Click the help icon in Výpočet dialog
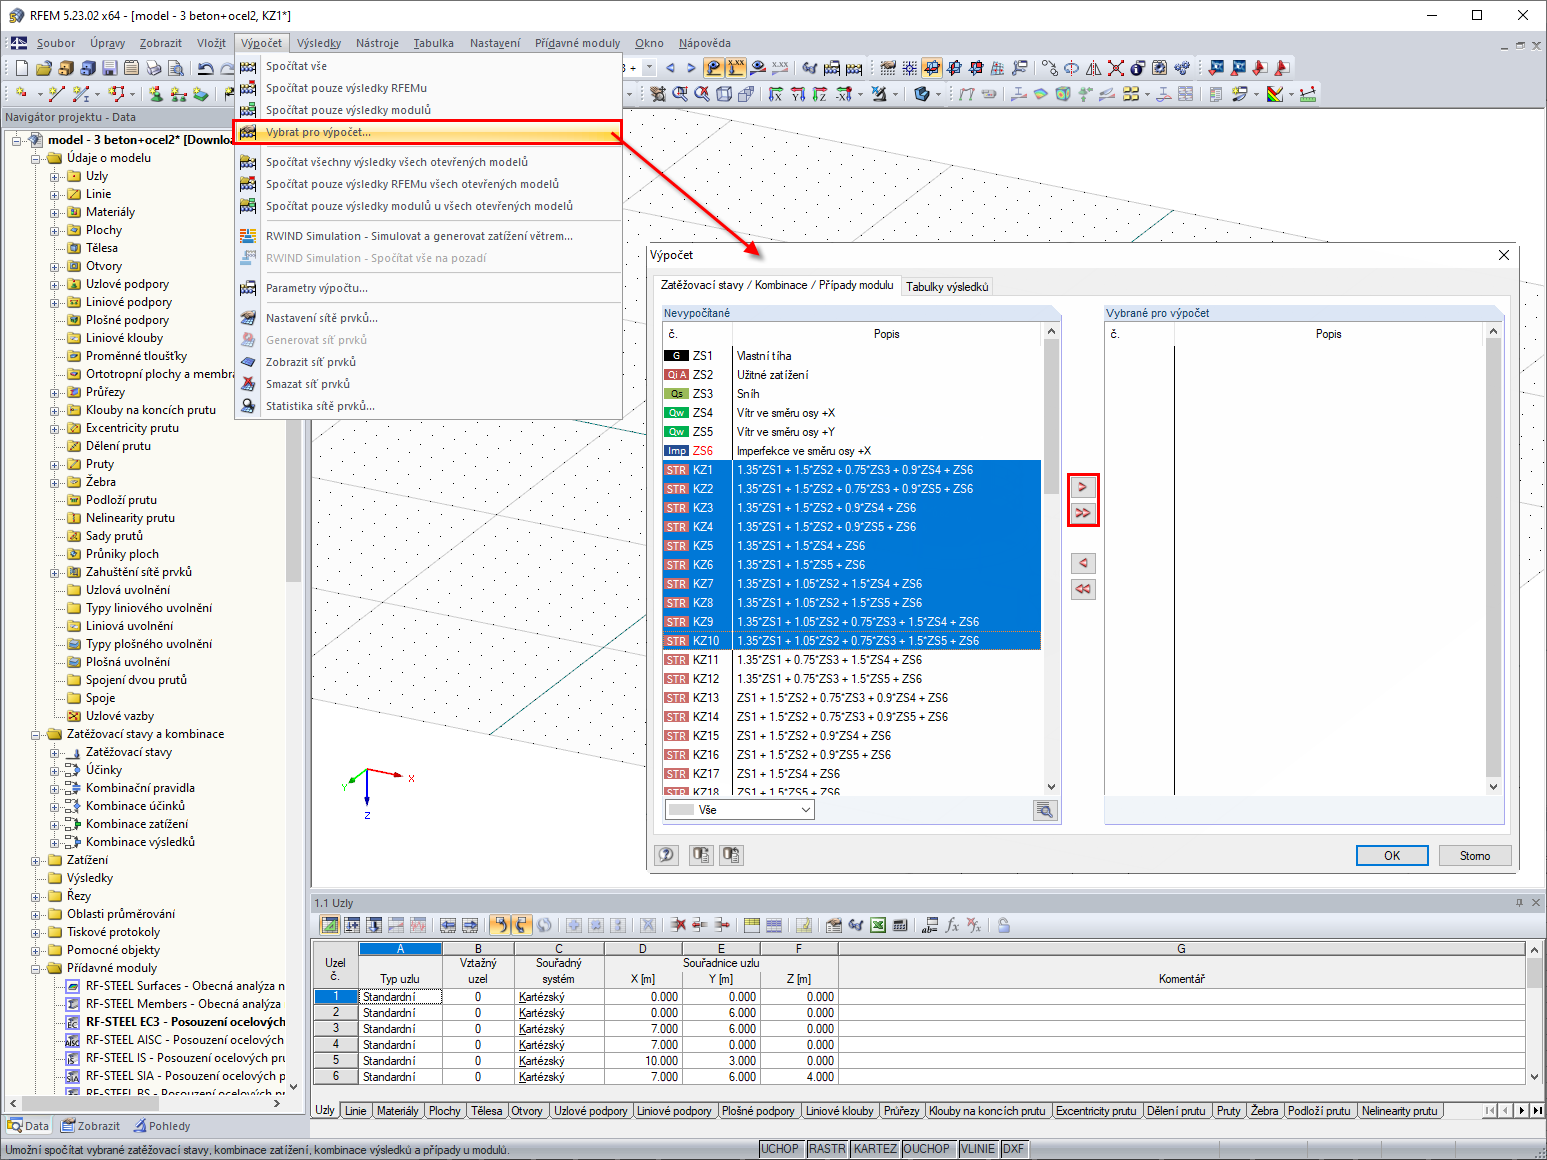1547x1160 pixels. coord(667,855)
